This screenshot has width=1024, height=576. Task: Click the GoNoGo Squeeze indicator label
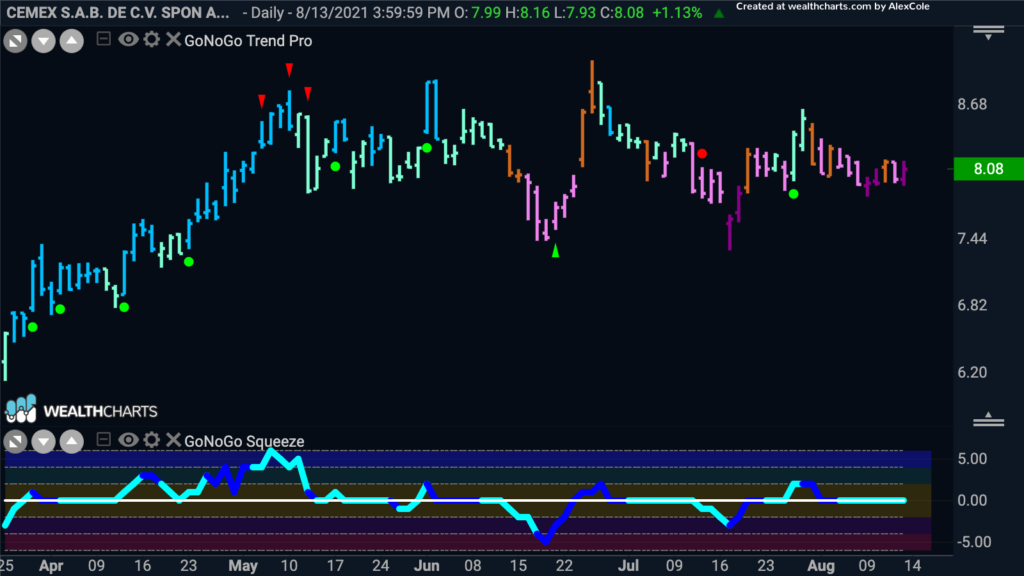pos(244,441)
